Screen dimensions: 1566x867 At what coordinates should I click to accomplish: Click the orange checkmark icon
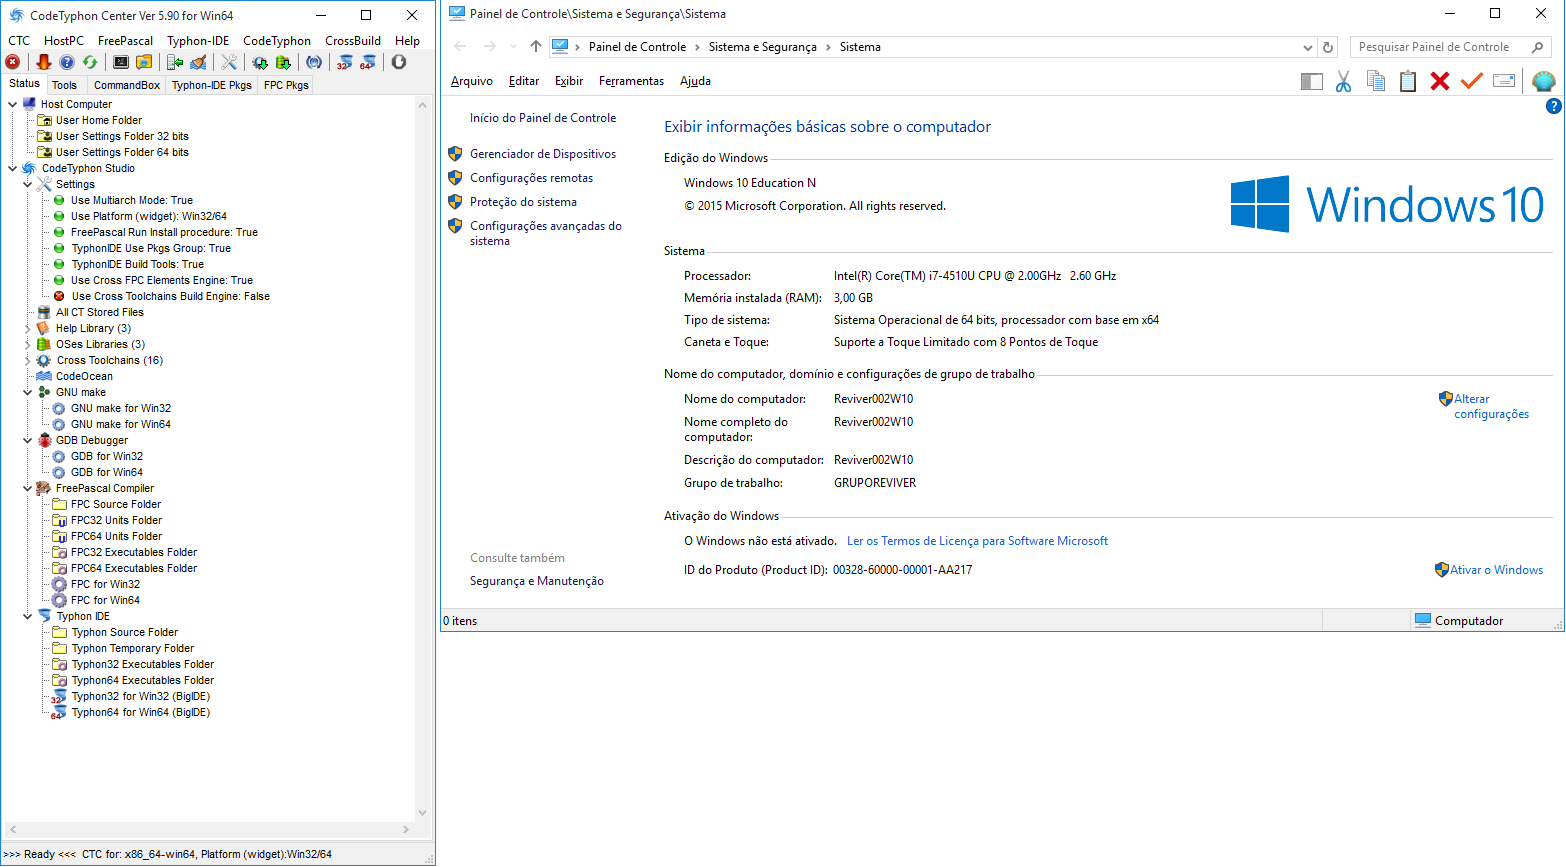pyautogui.click(x=1471, y=81)
